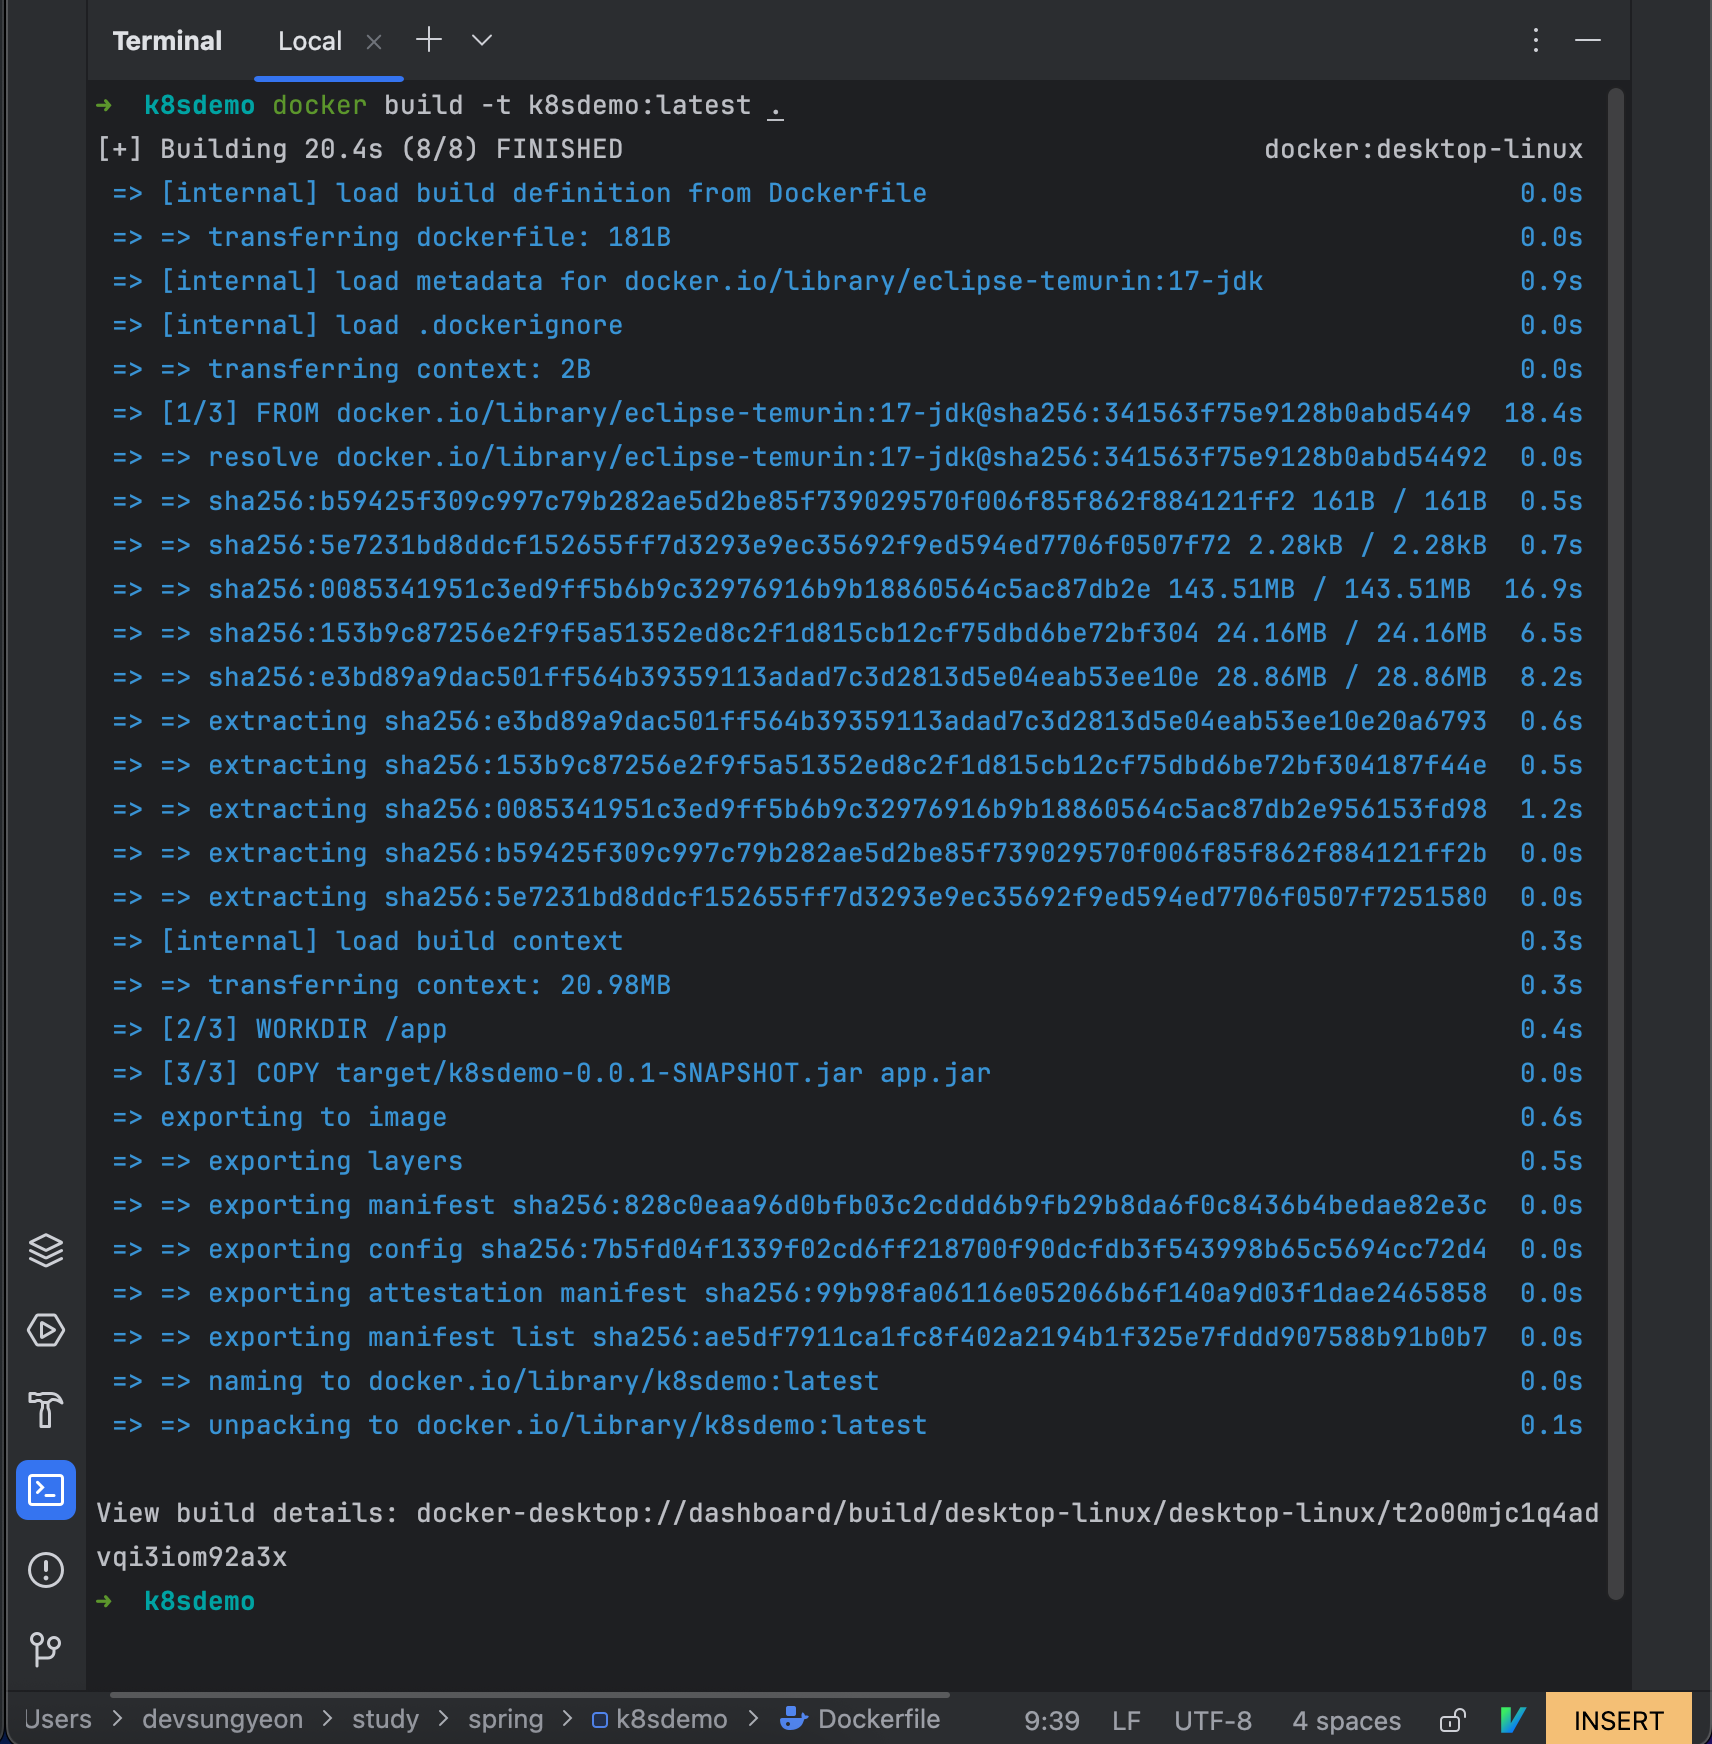The image size is (1712, 1744).
Task: Open study breadcrumb folder
Action: click(x=385, y=1719)
